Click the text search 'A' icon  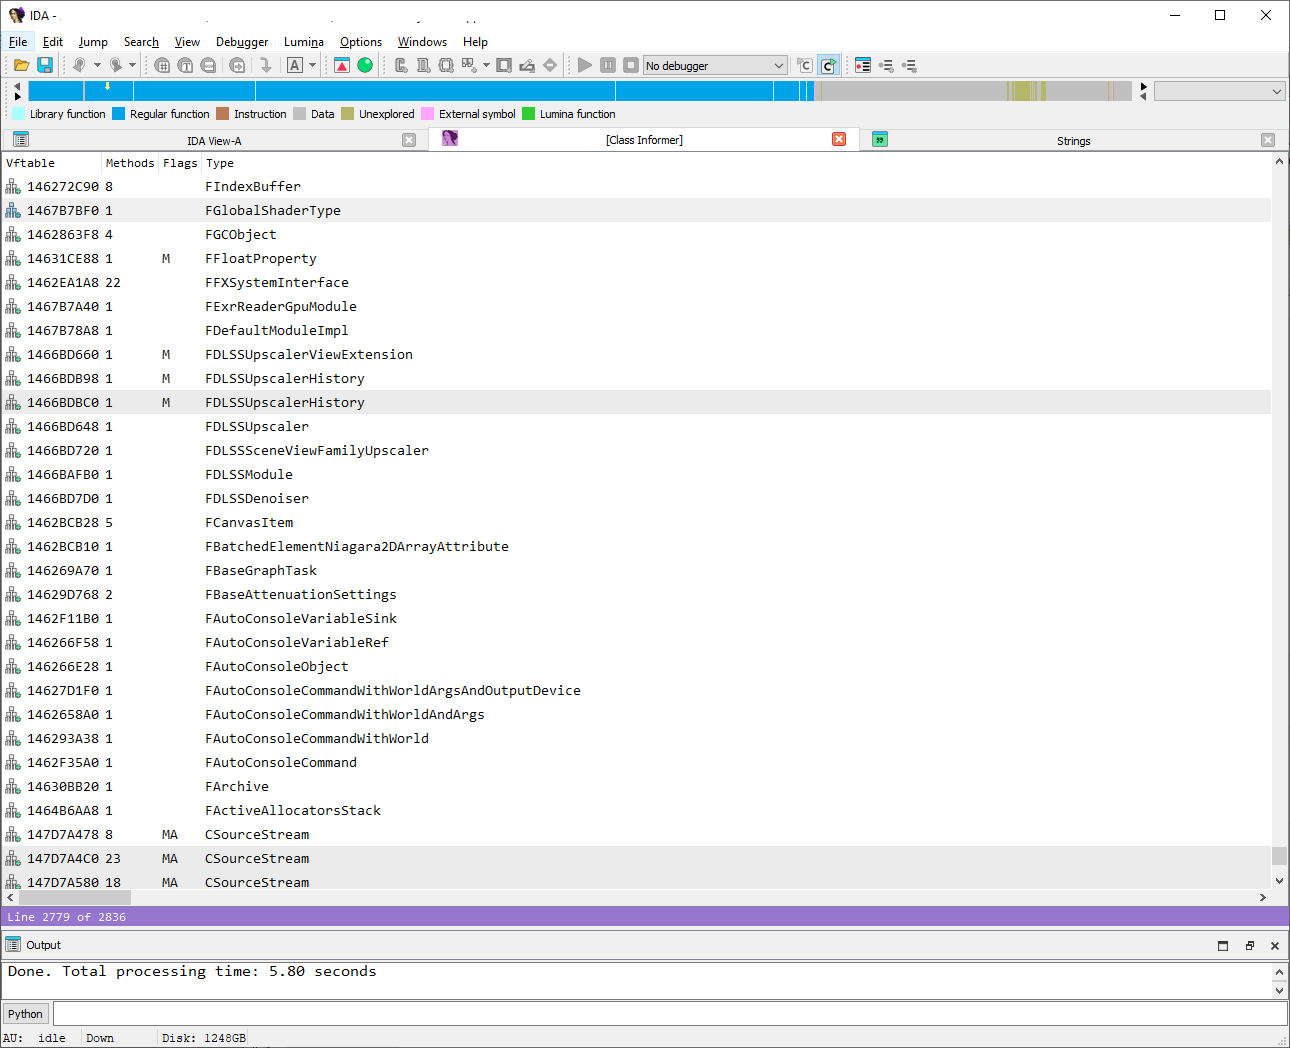(295, 65)
